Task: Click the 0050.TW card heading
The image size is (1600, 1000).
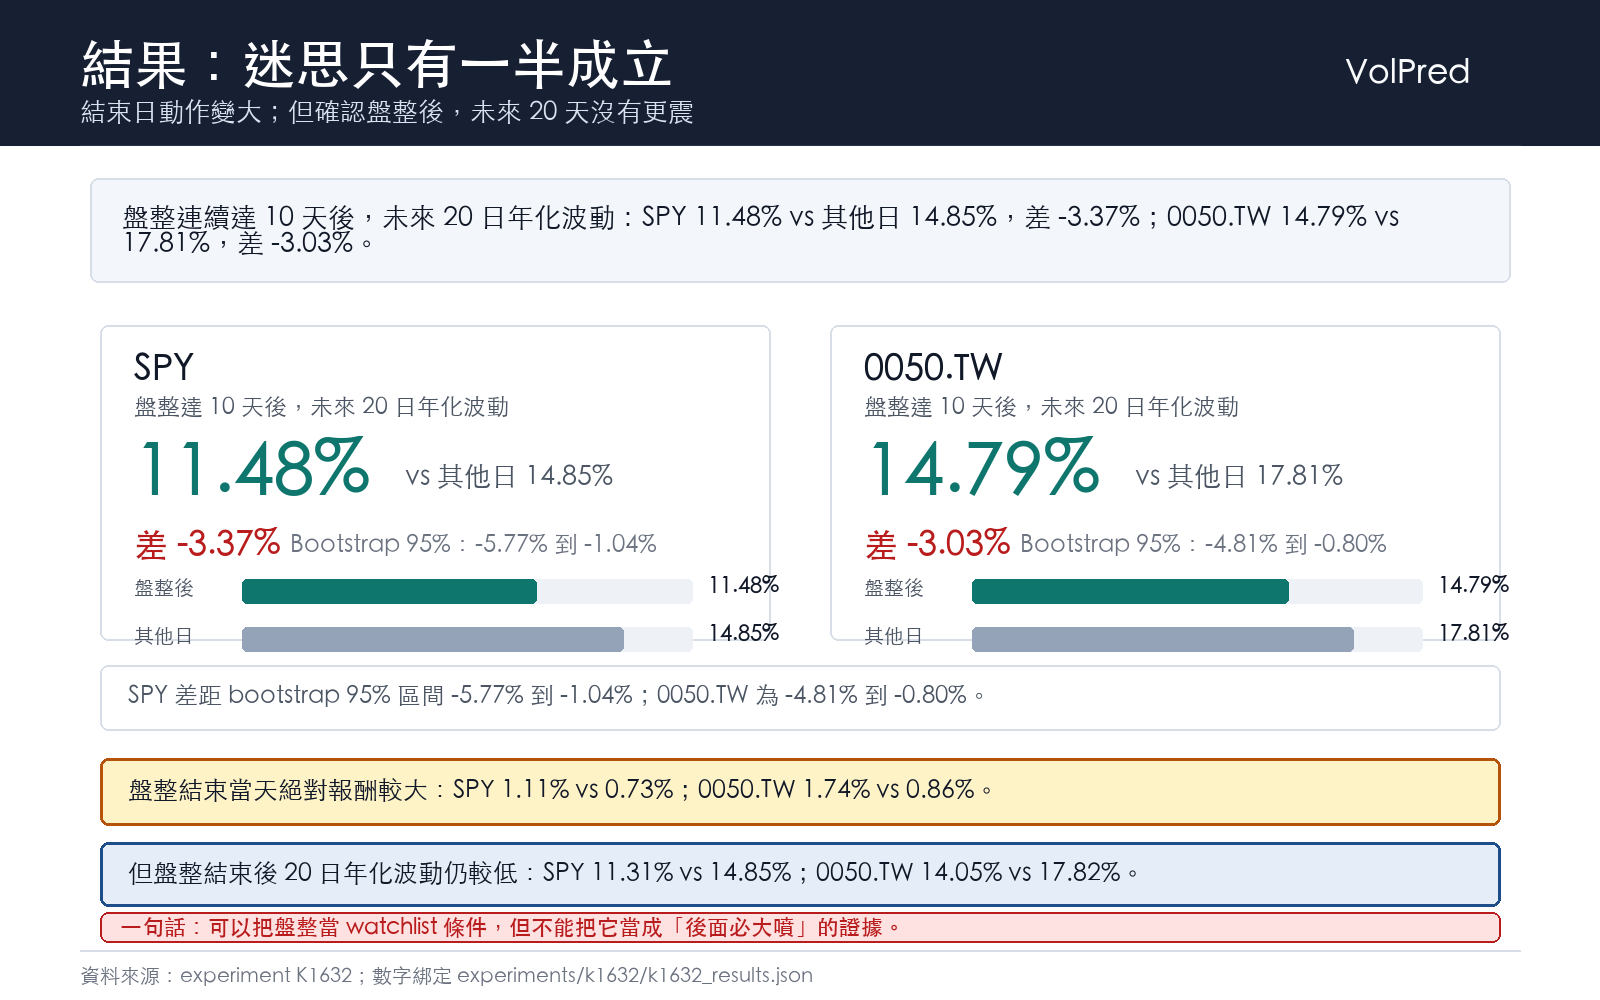Action: (933, 367)
